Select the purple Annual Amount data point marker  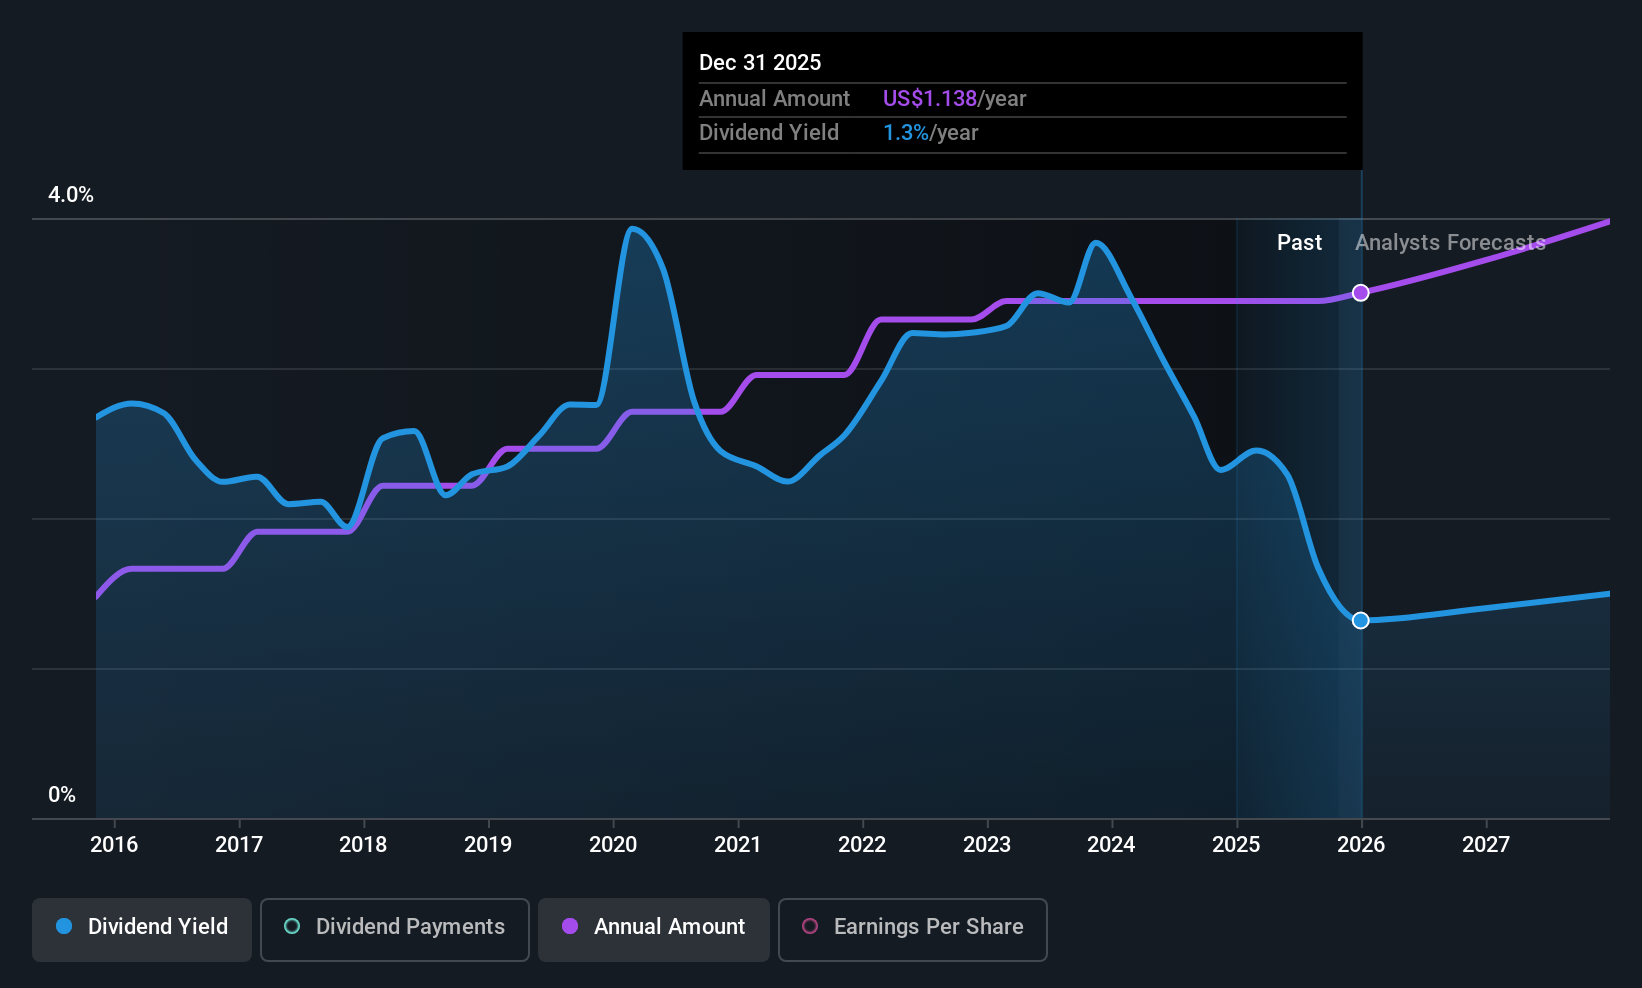click(1361, 293)
